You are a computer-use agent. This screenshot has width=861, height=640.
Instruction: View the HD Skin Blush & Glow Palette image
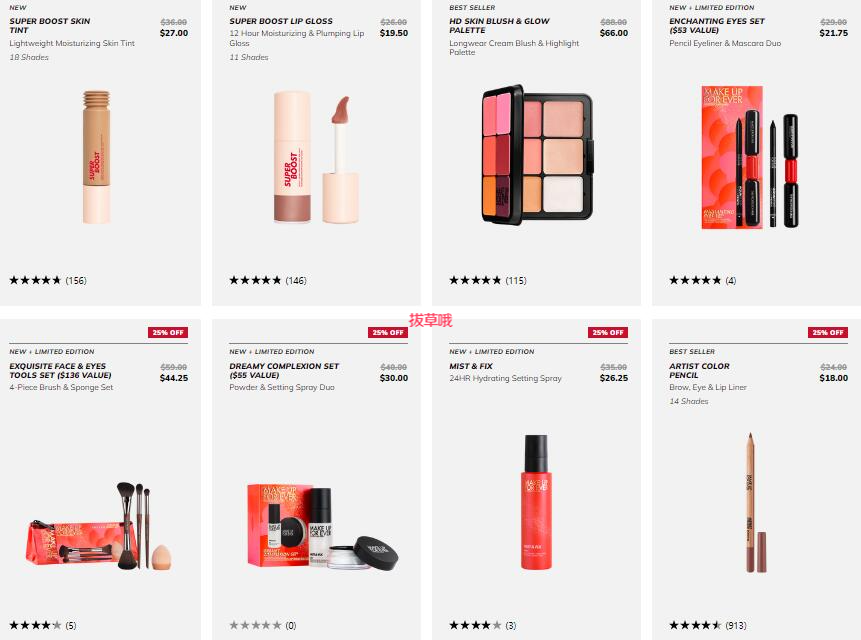point(537,155)
